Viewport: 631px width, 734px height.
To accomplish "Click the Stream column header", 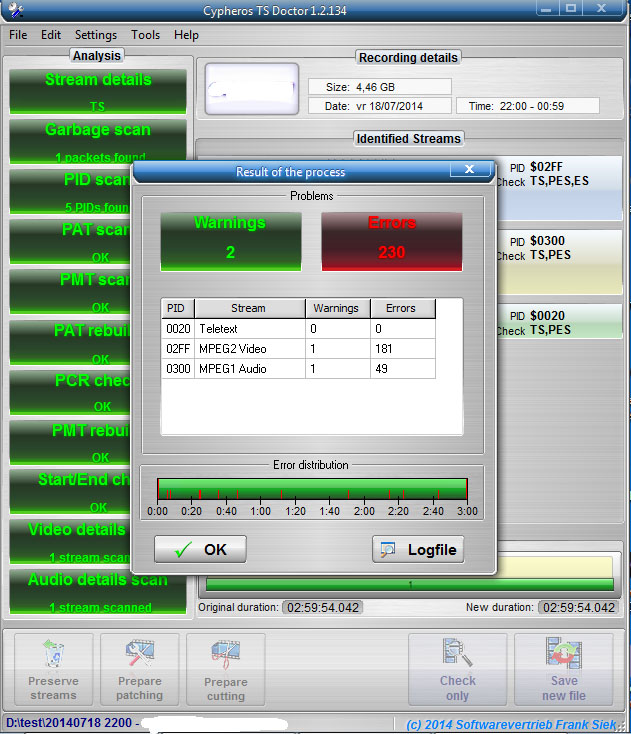I will tap(249, 308).
